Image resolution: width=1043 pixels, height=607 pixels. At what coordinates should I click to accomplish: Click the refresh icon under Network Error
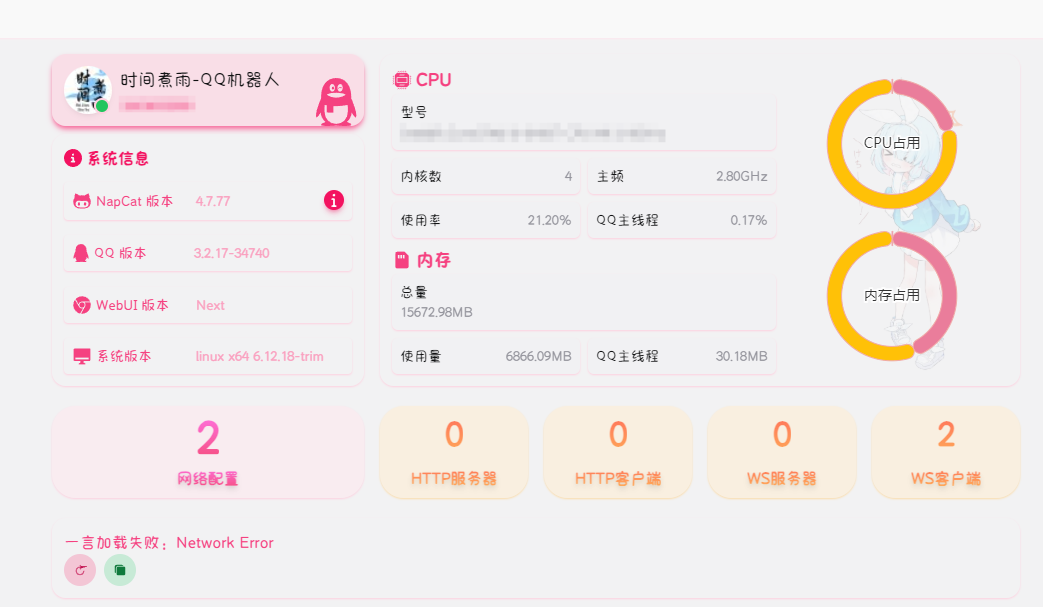pyautogui.click(x=80, y=570)
